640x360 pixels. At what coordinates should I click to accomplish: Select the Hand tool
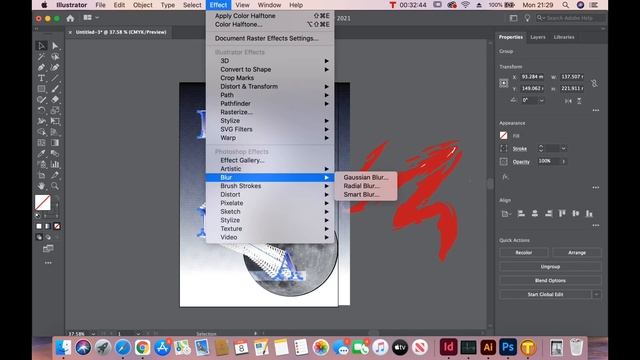[x=41, y=186]
